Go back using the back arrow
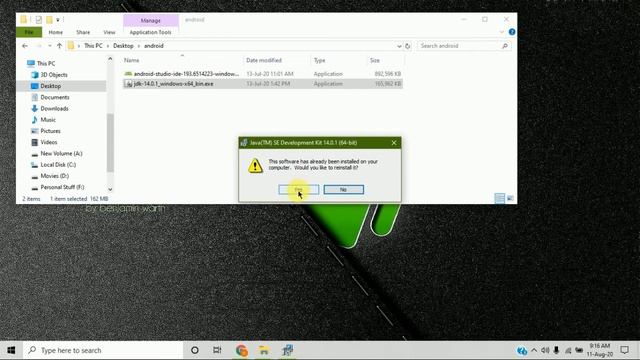The height and width of the screenshot is (360, 640). 25,46
